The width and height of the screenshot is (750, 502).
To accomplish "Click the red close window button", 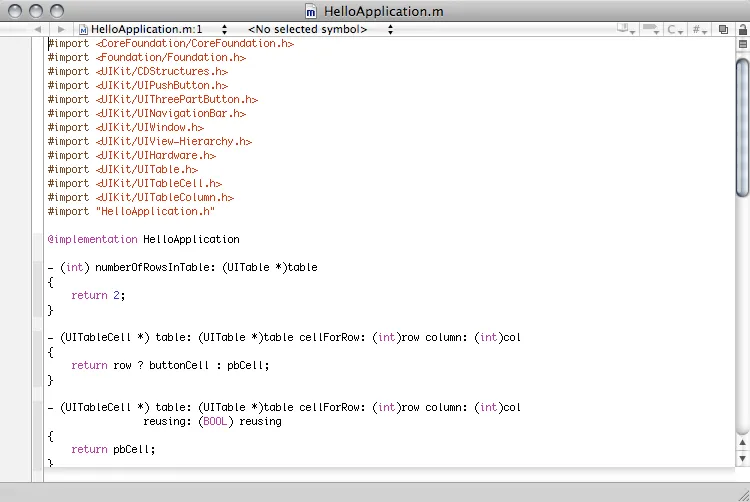I will click(15, 11).
